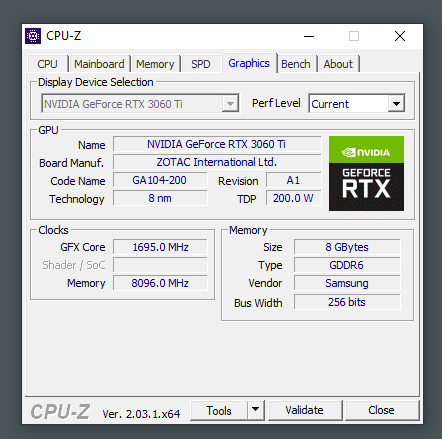This screenshot has height=439, width=442.
Task: Click the NVIDIA GeForce RTX logo image
Action: [x=366, y=173]
